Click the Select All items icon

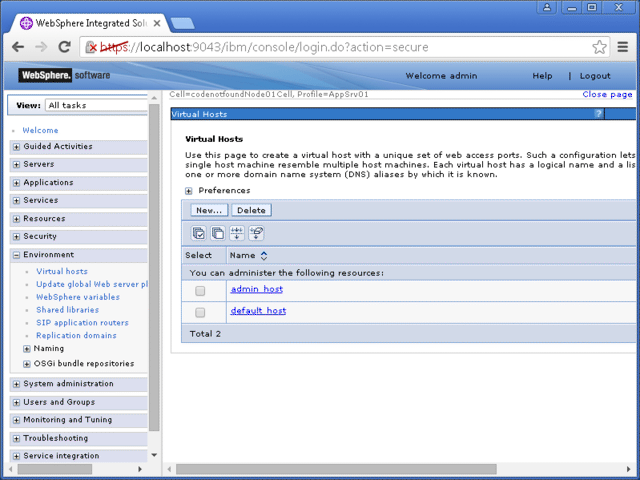tap(199, 233)
